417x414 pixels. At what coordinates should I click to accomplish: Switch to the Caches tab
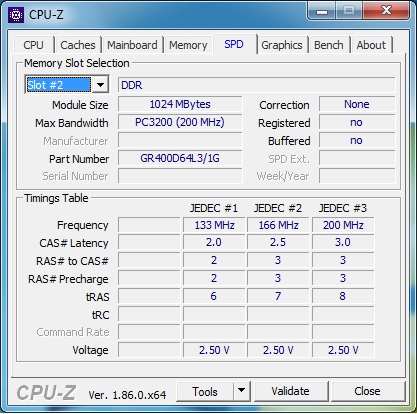tap(78, 45)
